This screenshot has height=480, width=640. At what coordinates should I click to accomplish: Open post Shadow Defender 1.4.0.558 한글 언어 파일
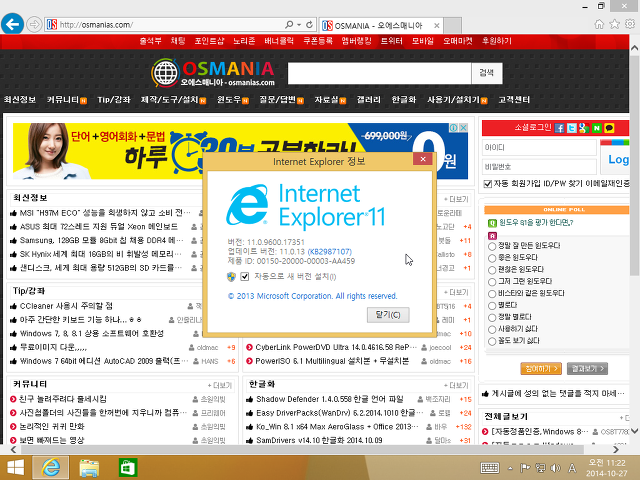coord(329,399)
